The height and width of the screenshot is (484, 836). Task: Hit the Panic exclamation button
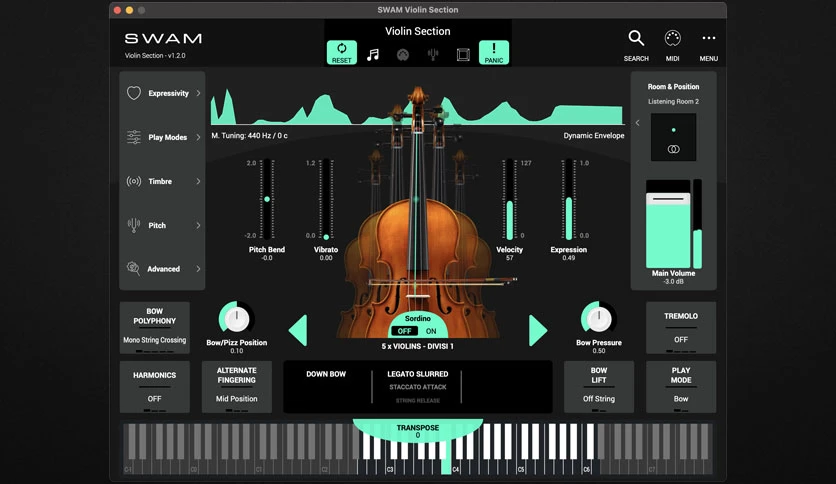point(494,53)
